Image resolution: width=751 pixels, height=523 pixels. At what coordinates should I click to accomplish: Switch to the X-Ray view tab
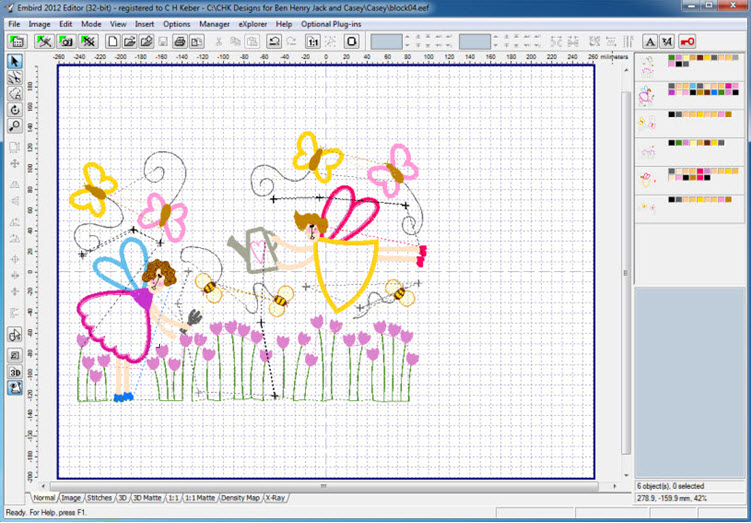(273, 497)
